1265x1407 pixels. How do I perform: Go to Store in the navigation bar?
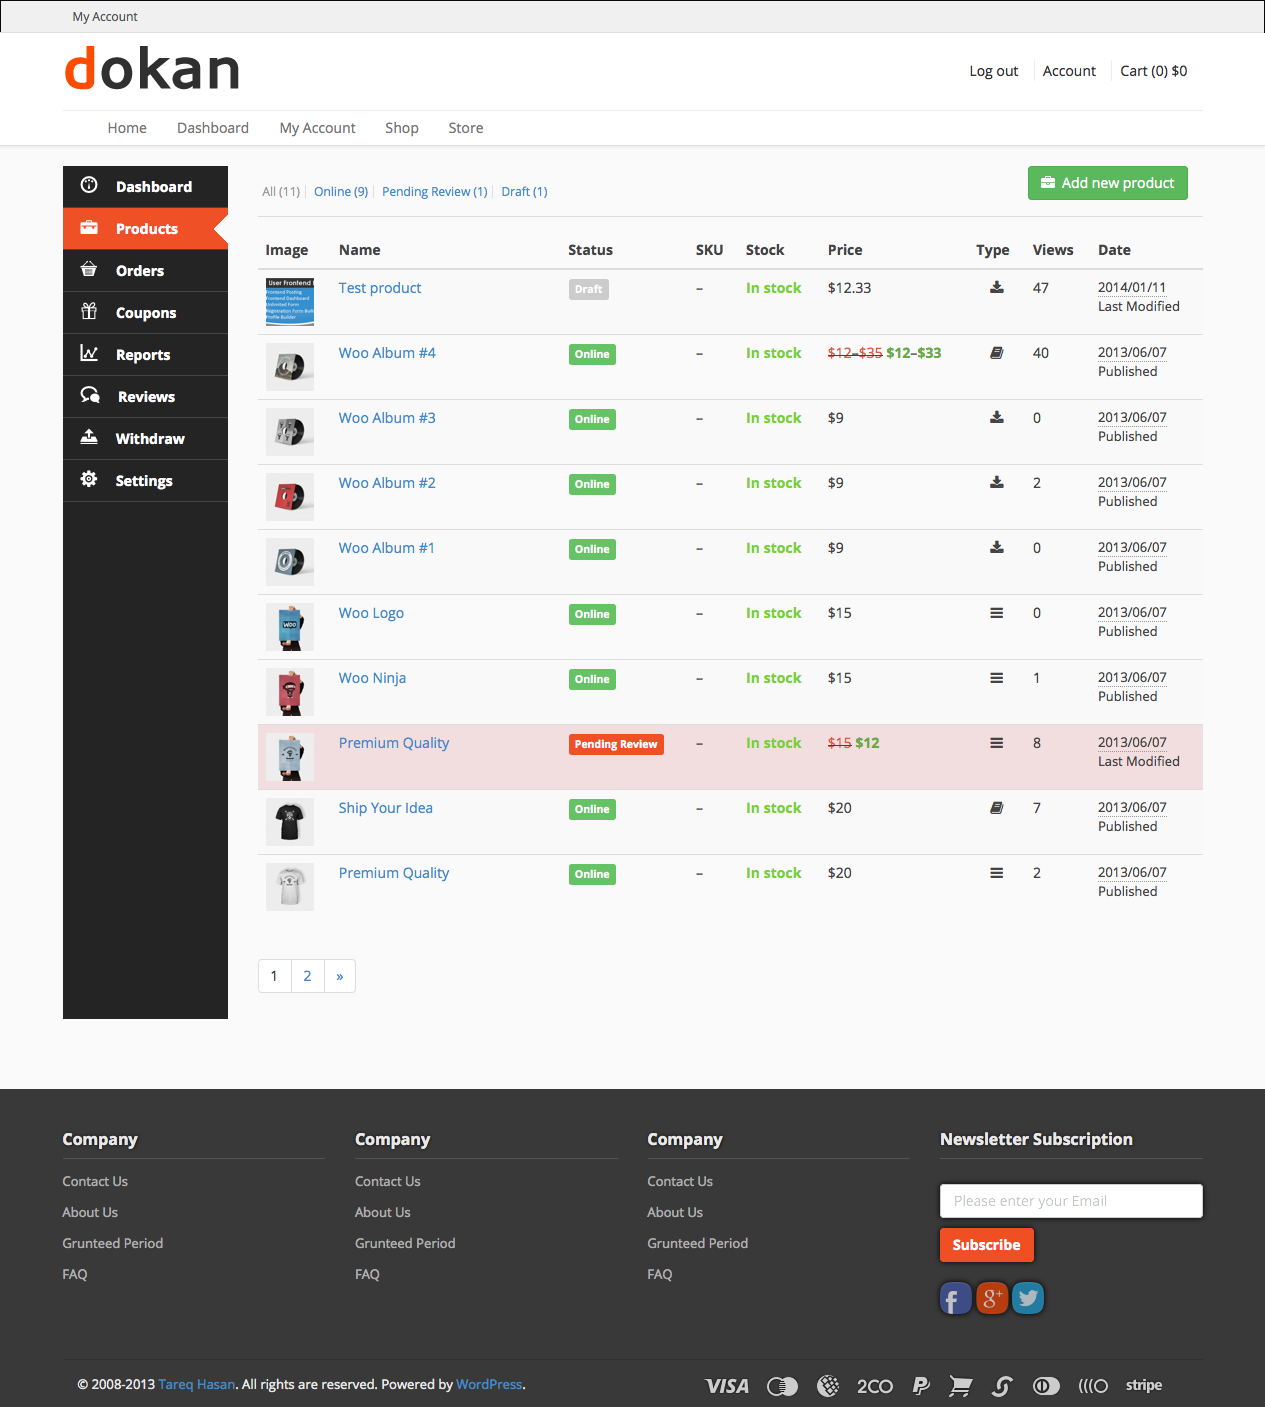(466, 128)
